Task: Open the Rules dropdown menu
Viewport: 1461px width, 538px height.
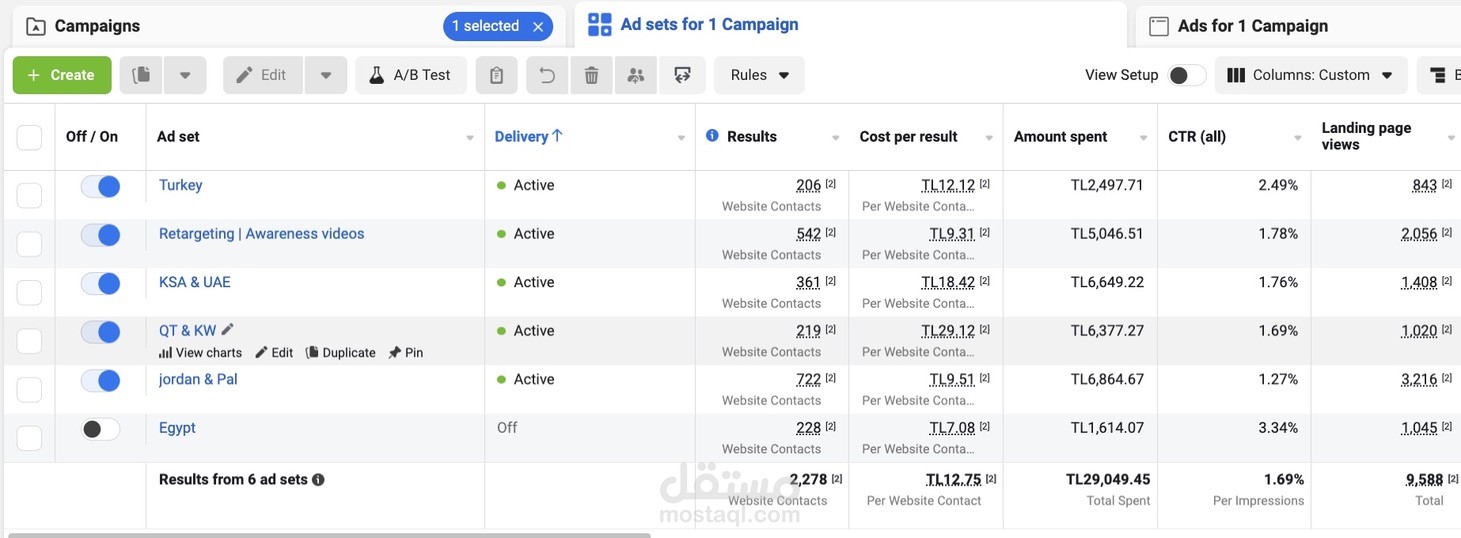Action: [x=760, y=75]
